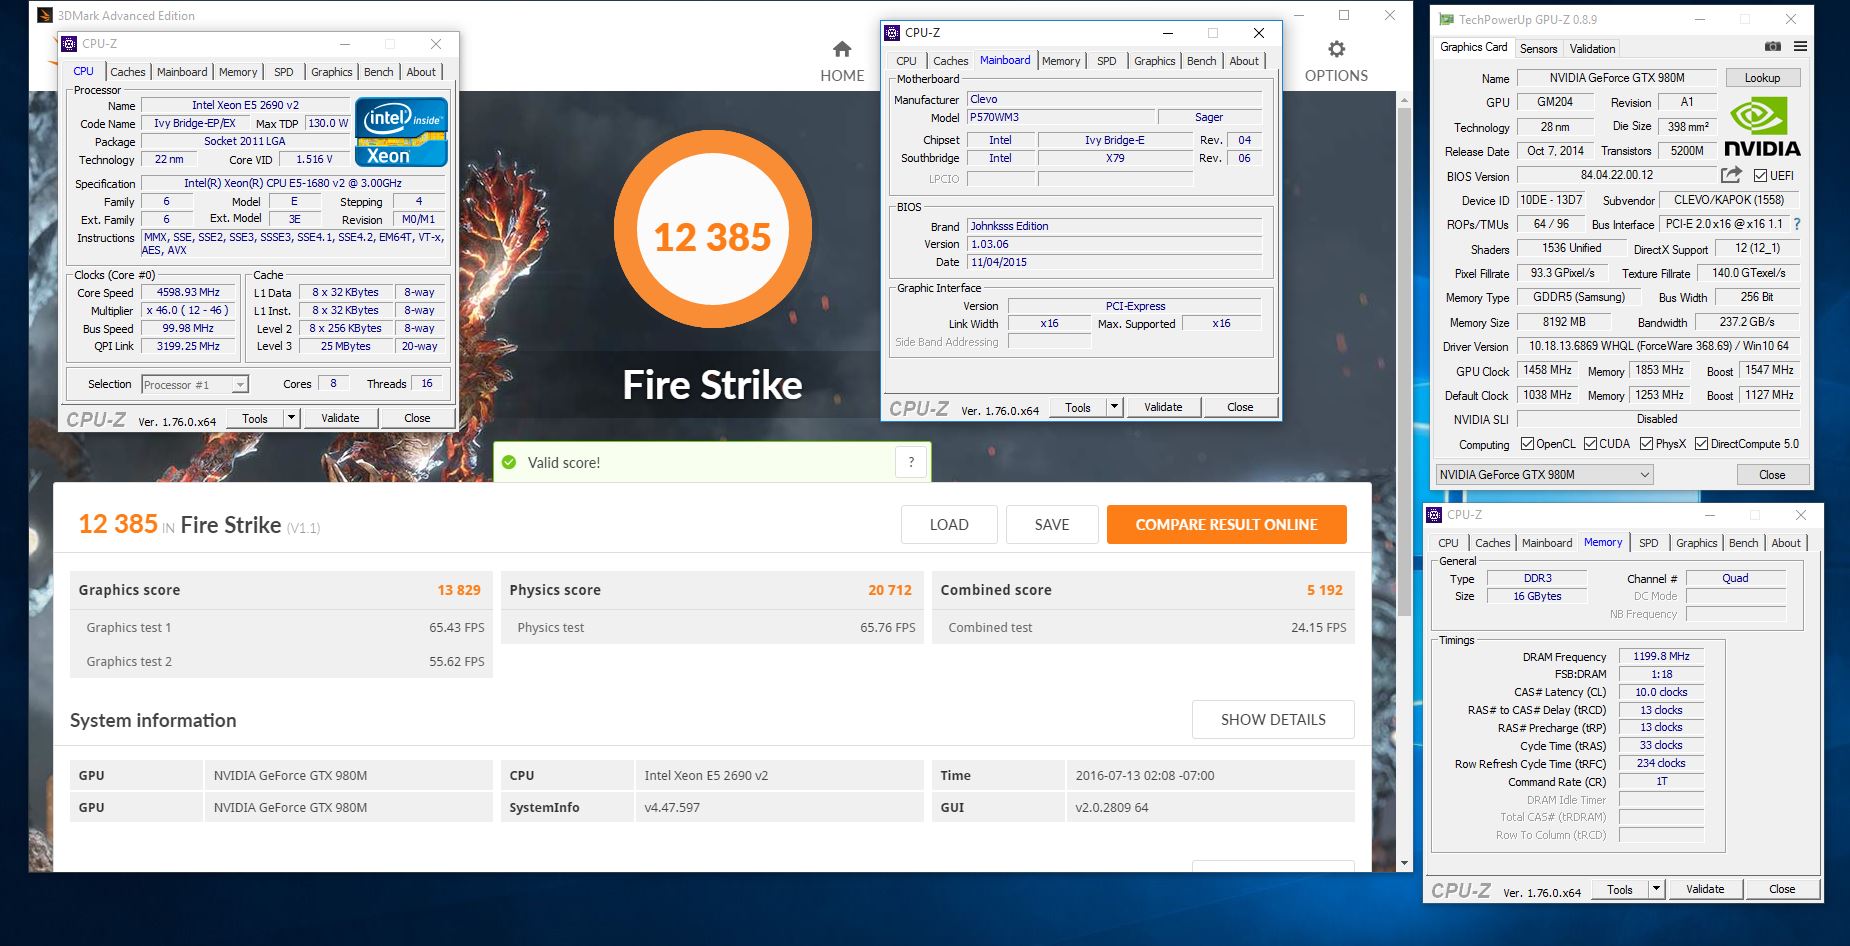1850x946 pixels.
Task: Click Time value 2016-07-13 02:08
Action: [x=1145, y=775]
